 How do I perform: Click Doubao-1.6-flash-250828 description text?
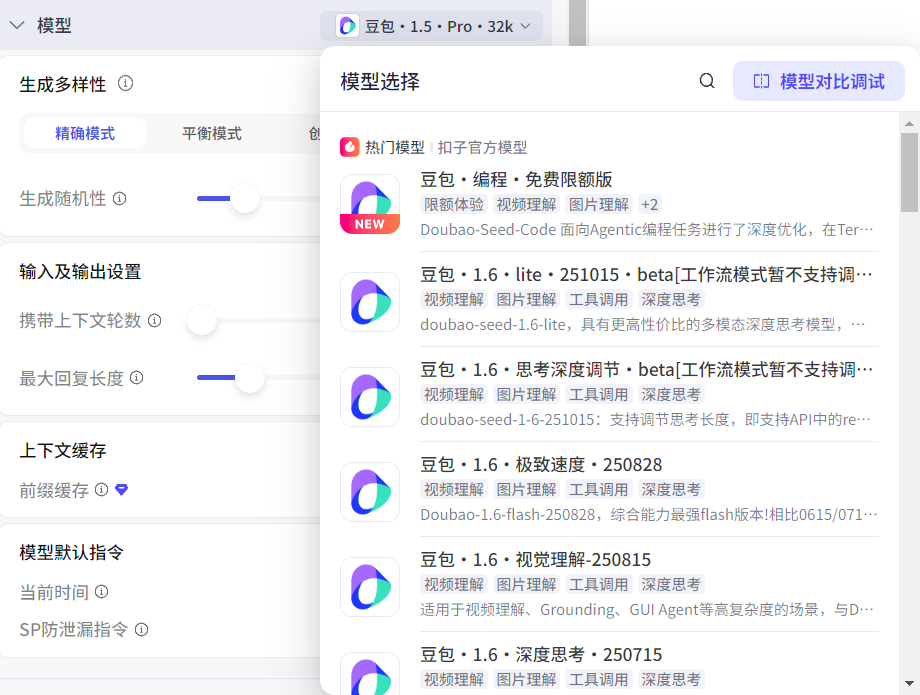(649, 514)
